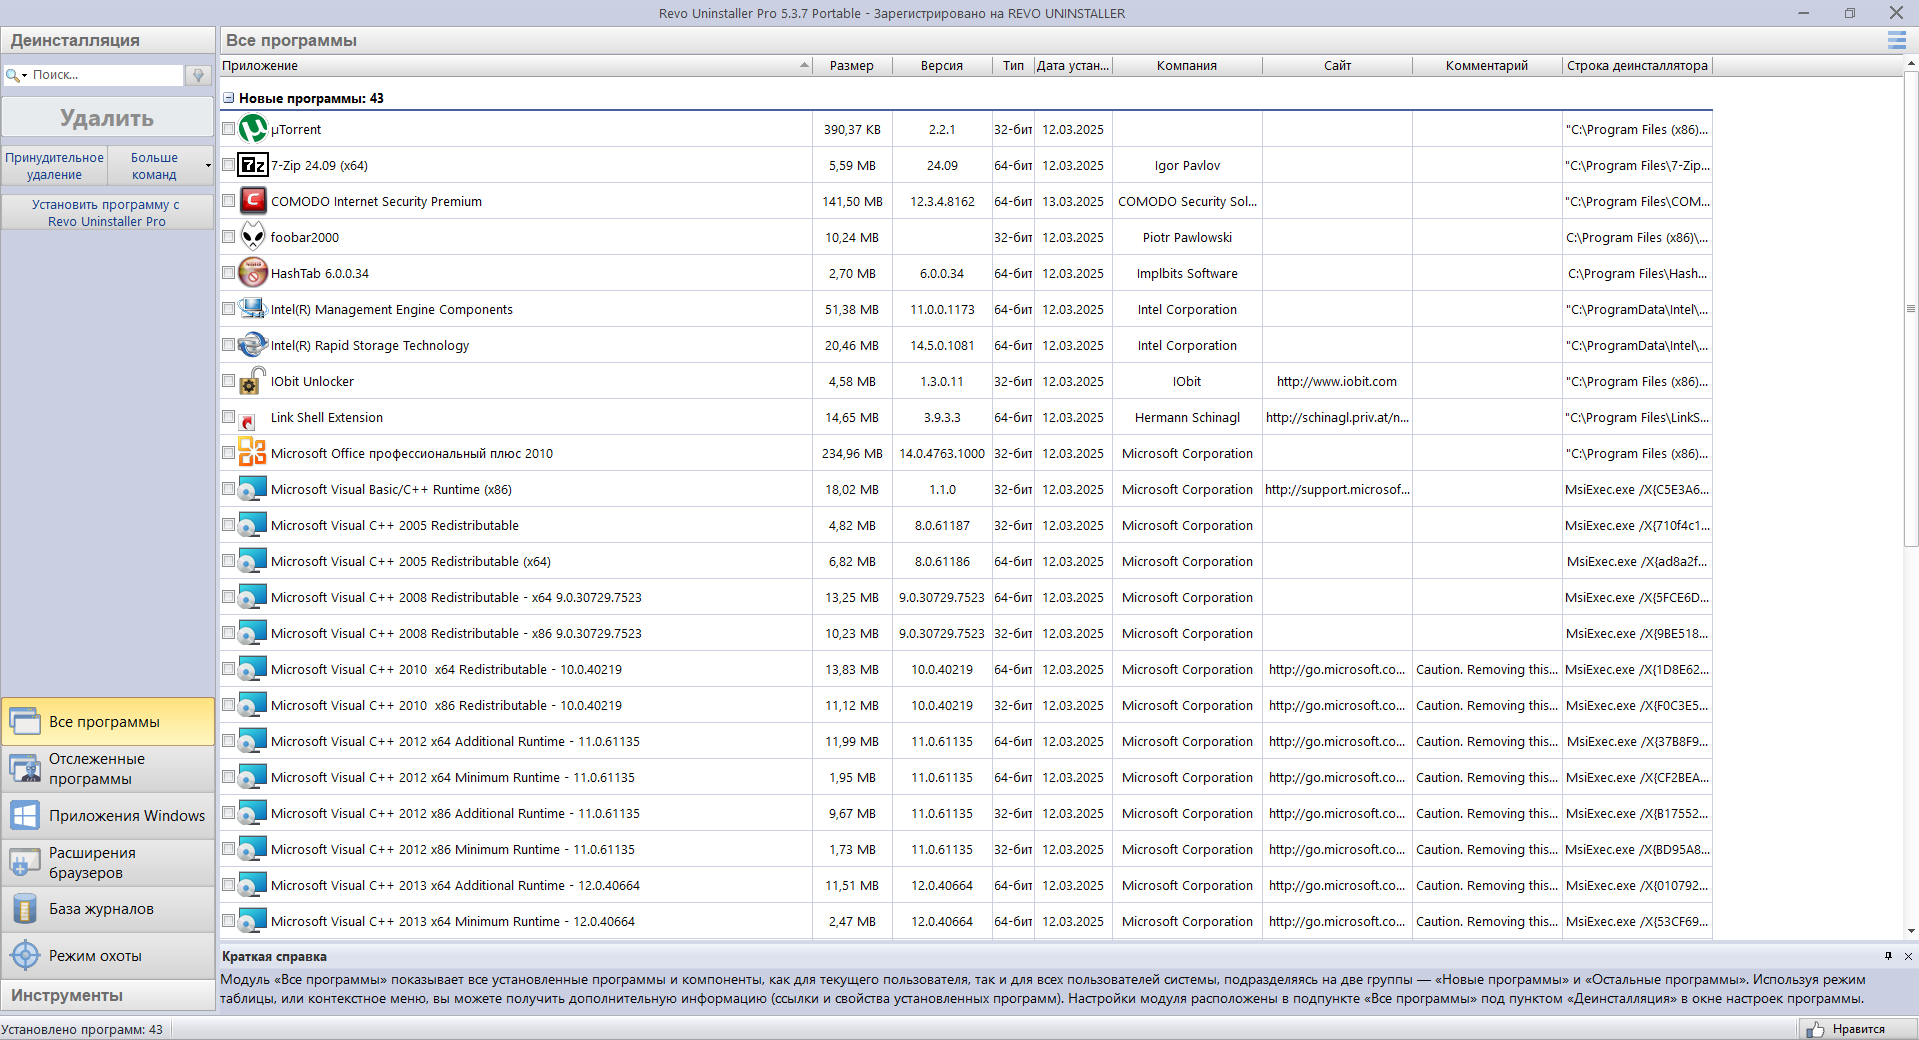
Task: Click the Отслеженные программы sidebar icon
Action: point(25,768)
